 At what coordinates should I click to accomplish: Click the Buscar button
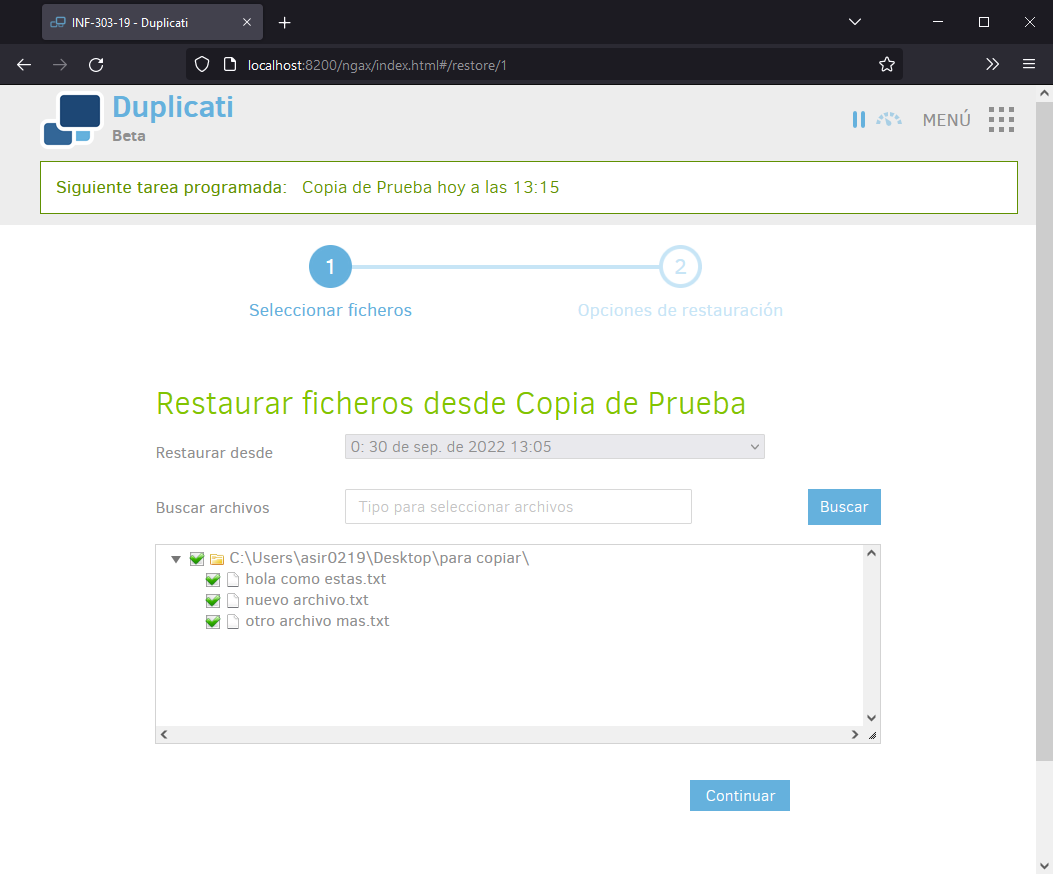point(843,507)
